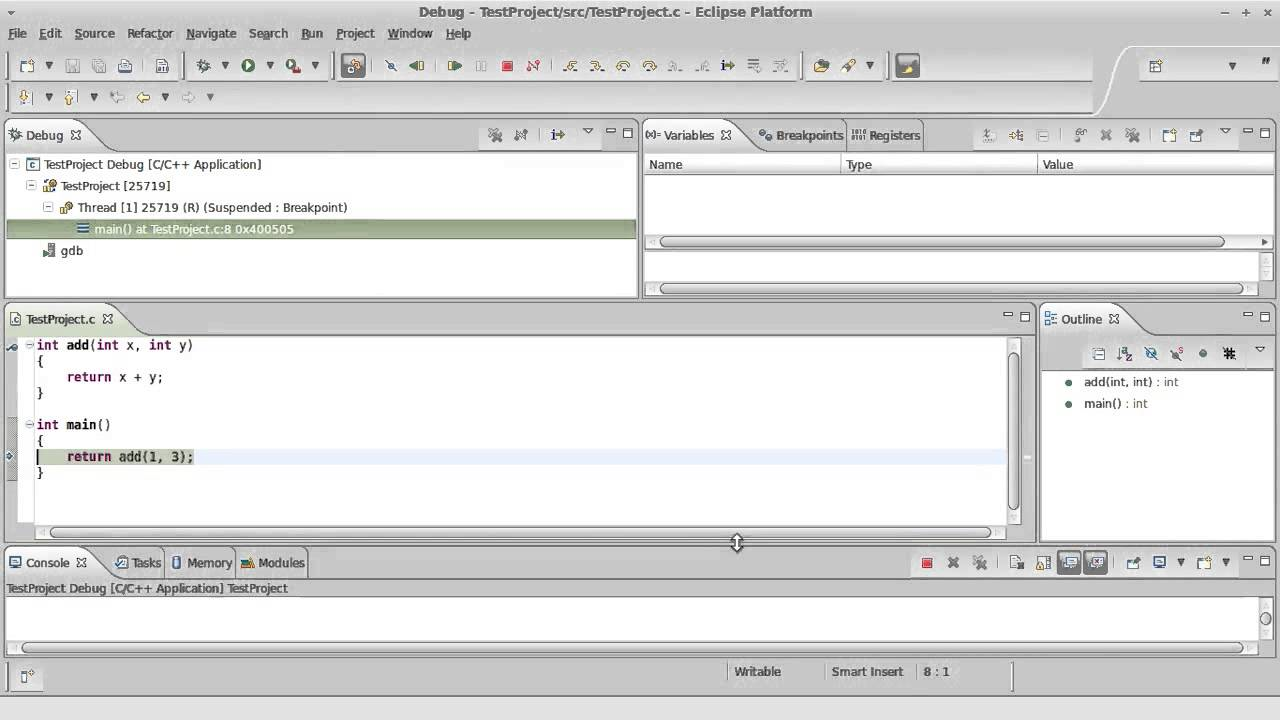Step Over the current statement
This screenshot has width=1280, height=720.
pyautogui.click(x=597, y=66)
